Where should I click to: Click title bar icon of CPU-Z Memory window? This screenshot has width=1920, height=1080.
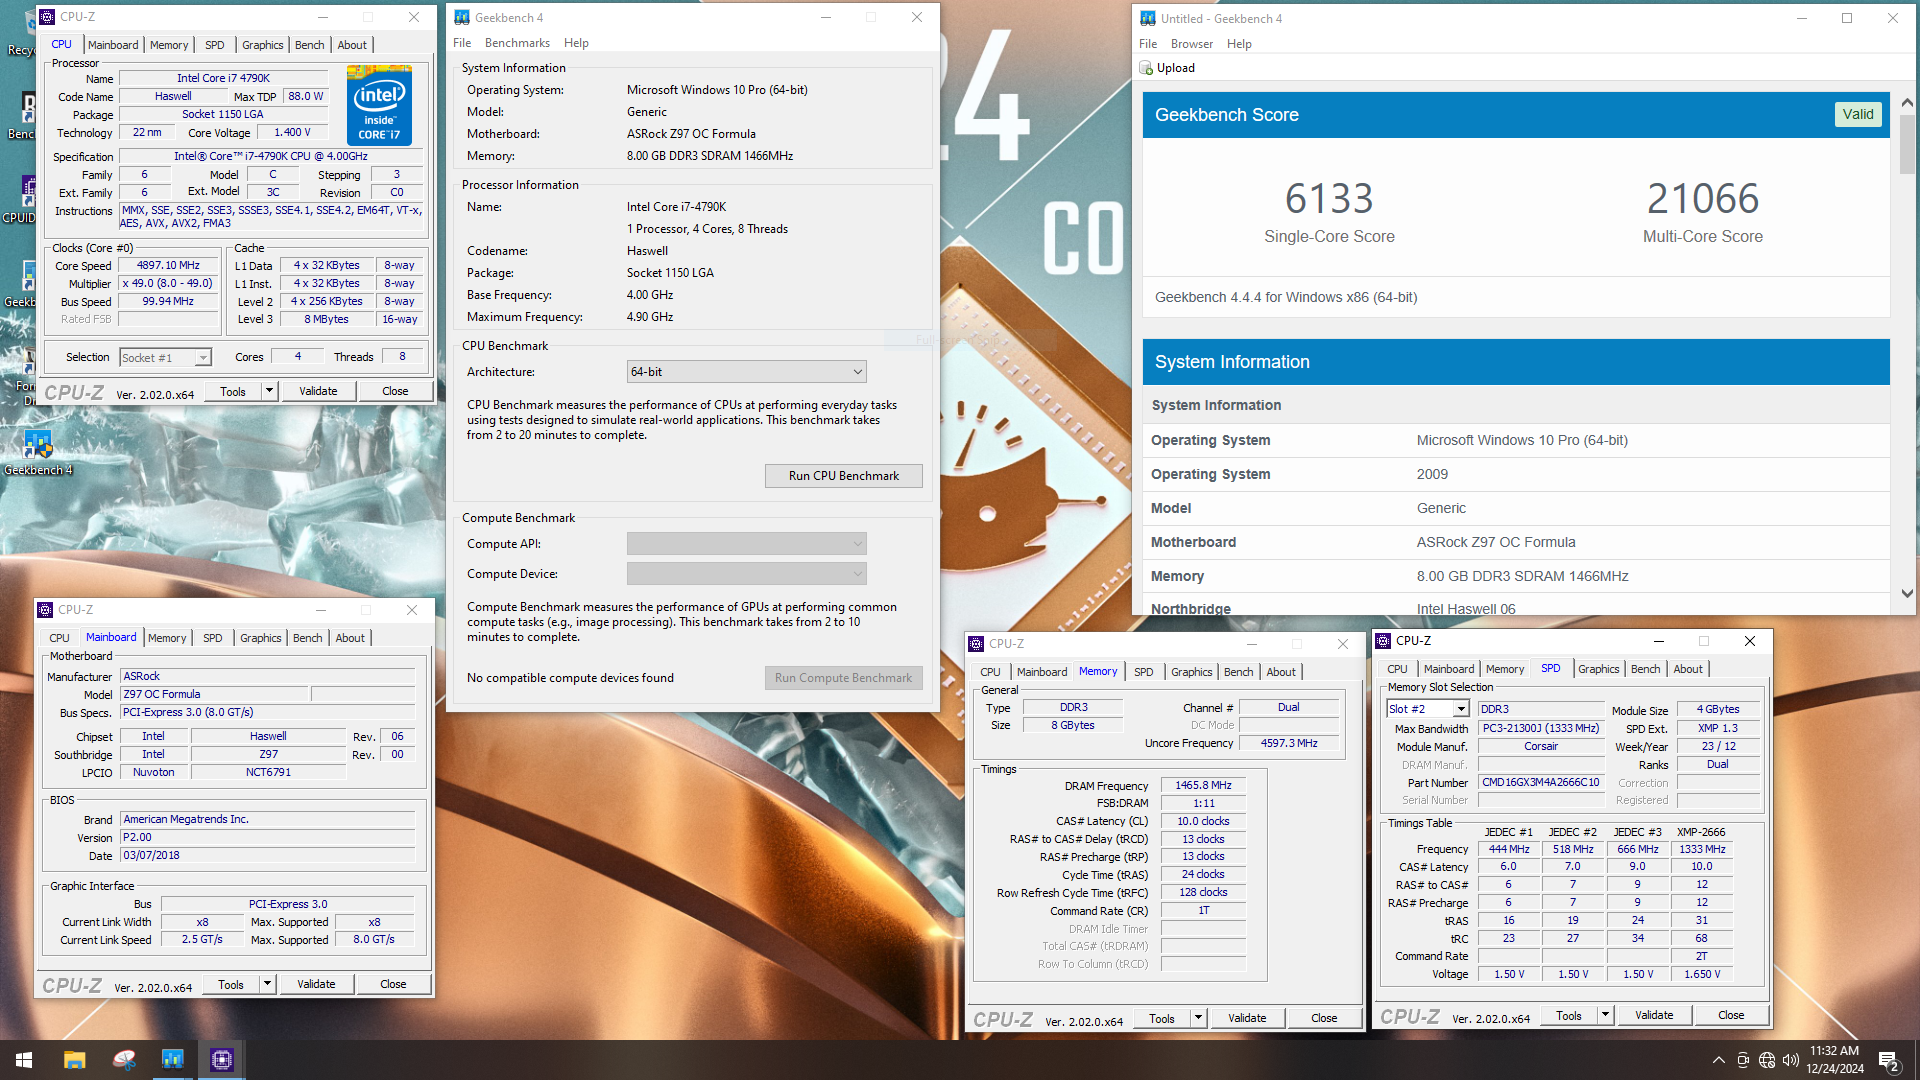[977, 644]
